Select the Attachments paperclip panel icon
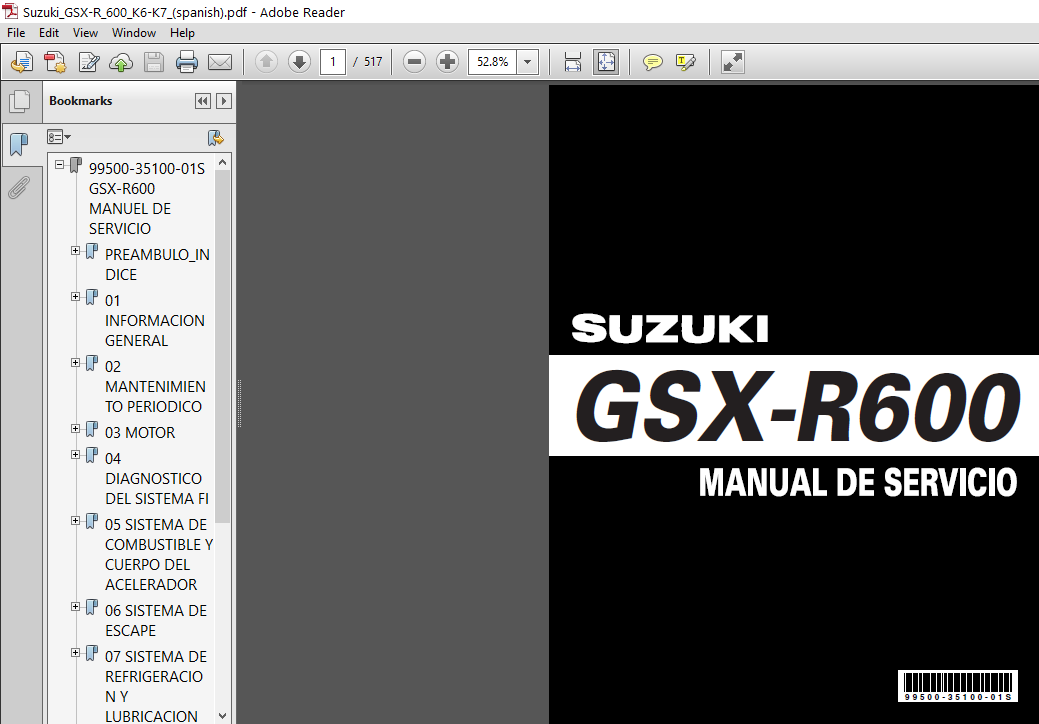Viewport: 1039px width, 724px height. (21, 187)
